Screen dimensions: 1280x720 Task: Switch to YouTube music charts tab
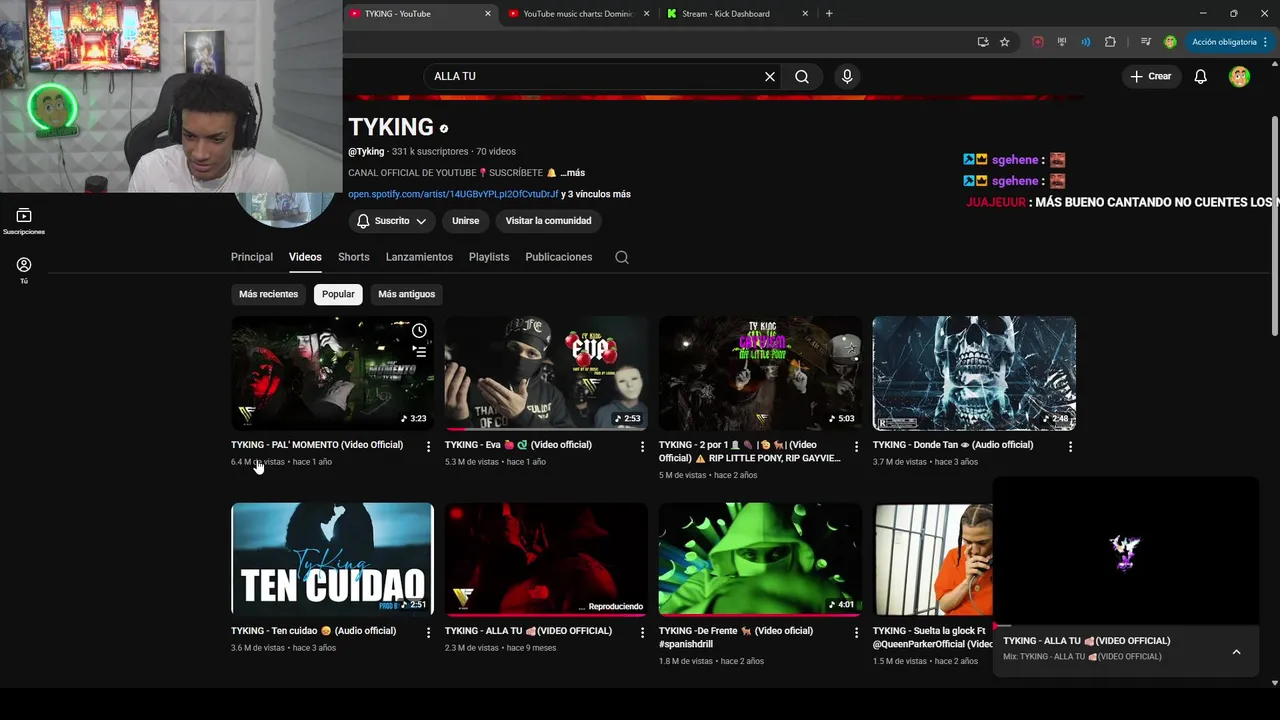[x=578, y=14]
